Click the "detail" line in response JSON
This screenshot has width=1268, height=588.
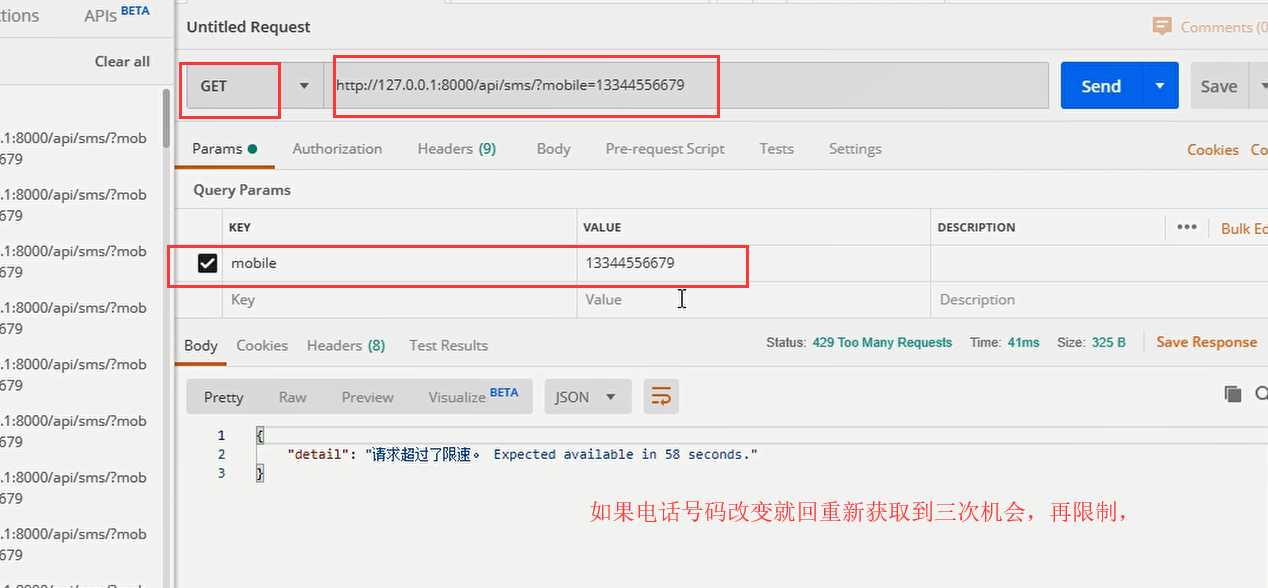[x=522, y=454]
